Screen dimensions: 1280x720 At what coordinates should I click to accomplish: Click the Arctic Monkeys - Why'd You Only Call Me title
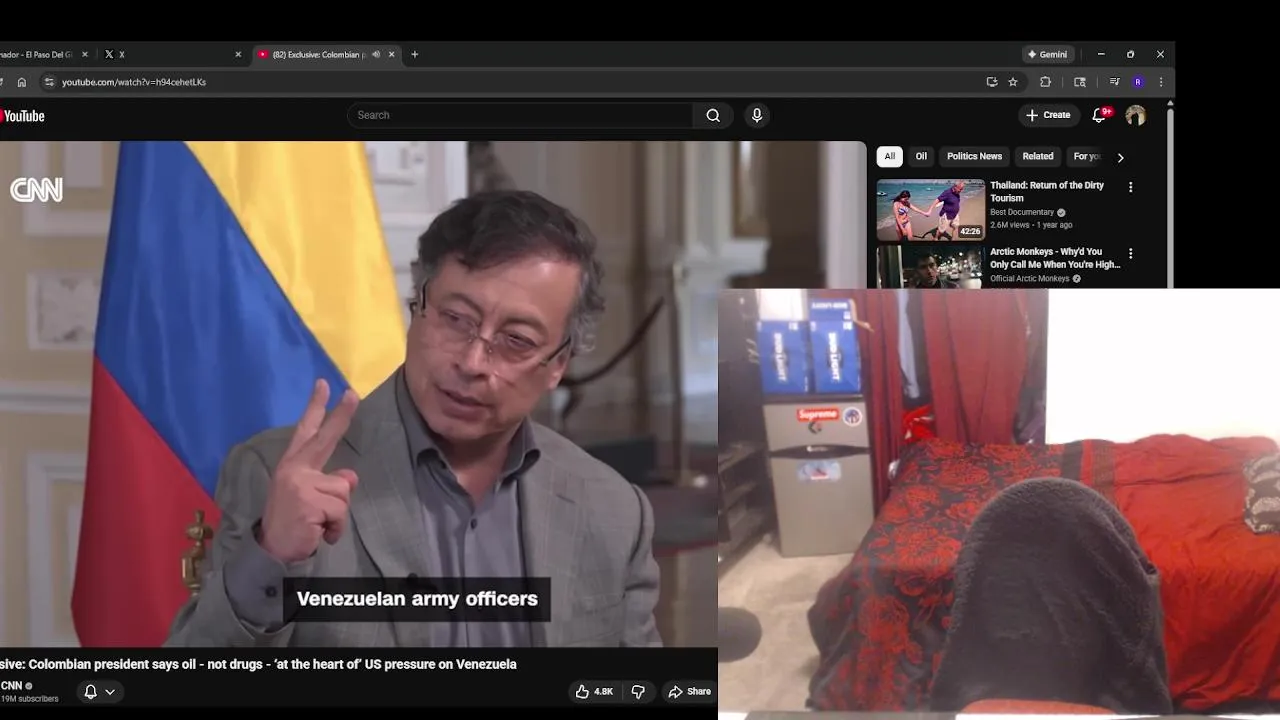pyautogui.click(x=1055, y=258)
